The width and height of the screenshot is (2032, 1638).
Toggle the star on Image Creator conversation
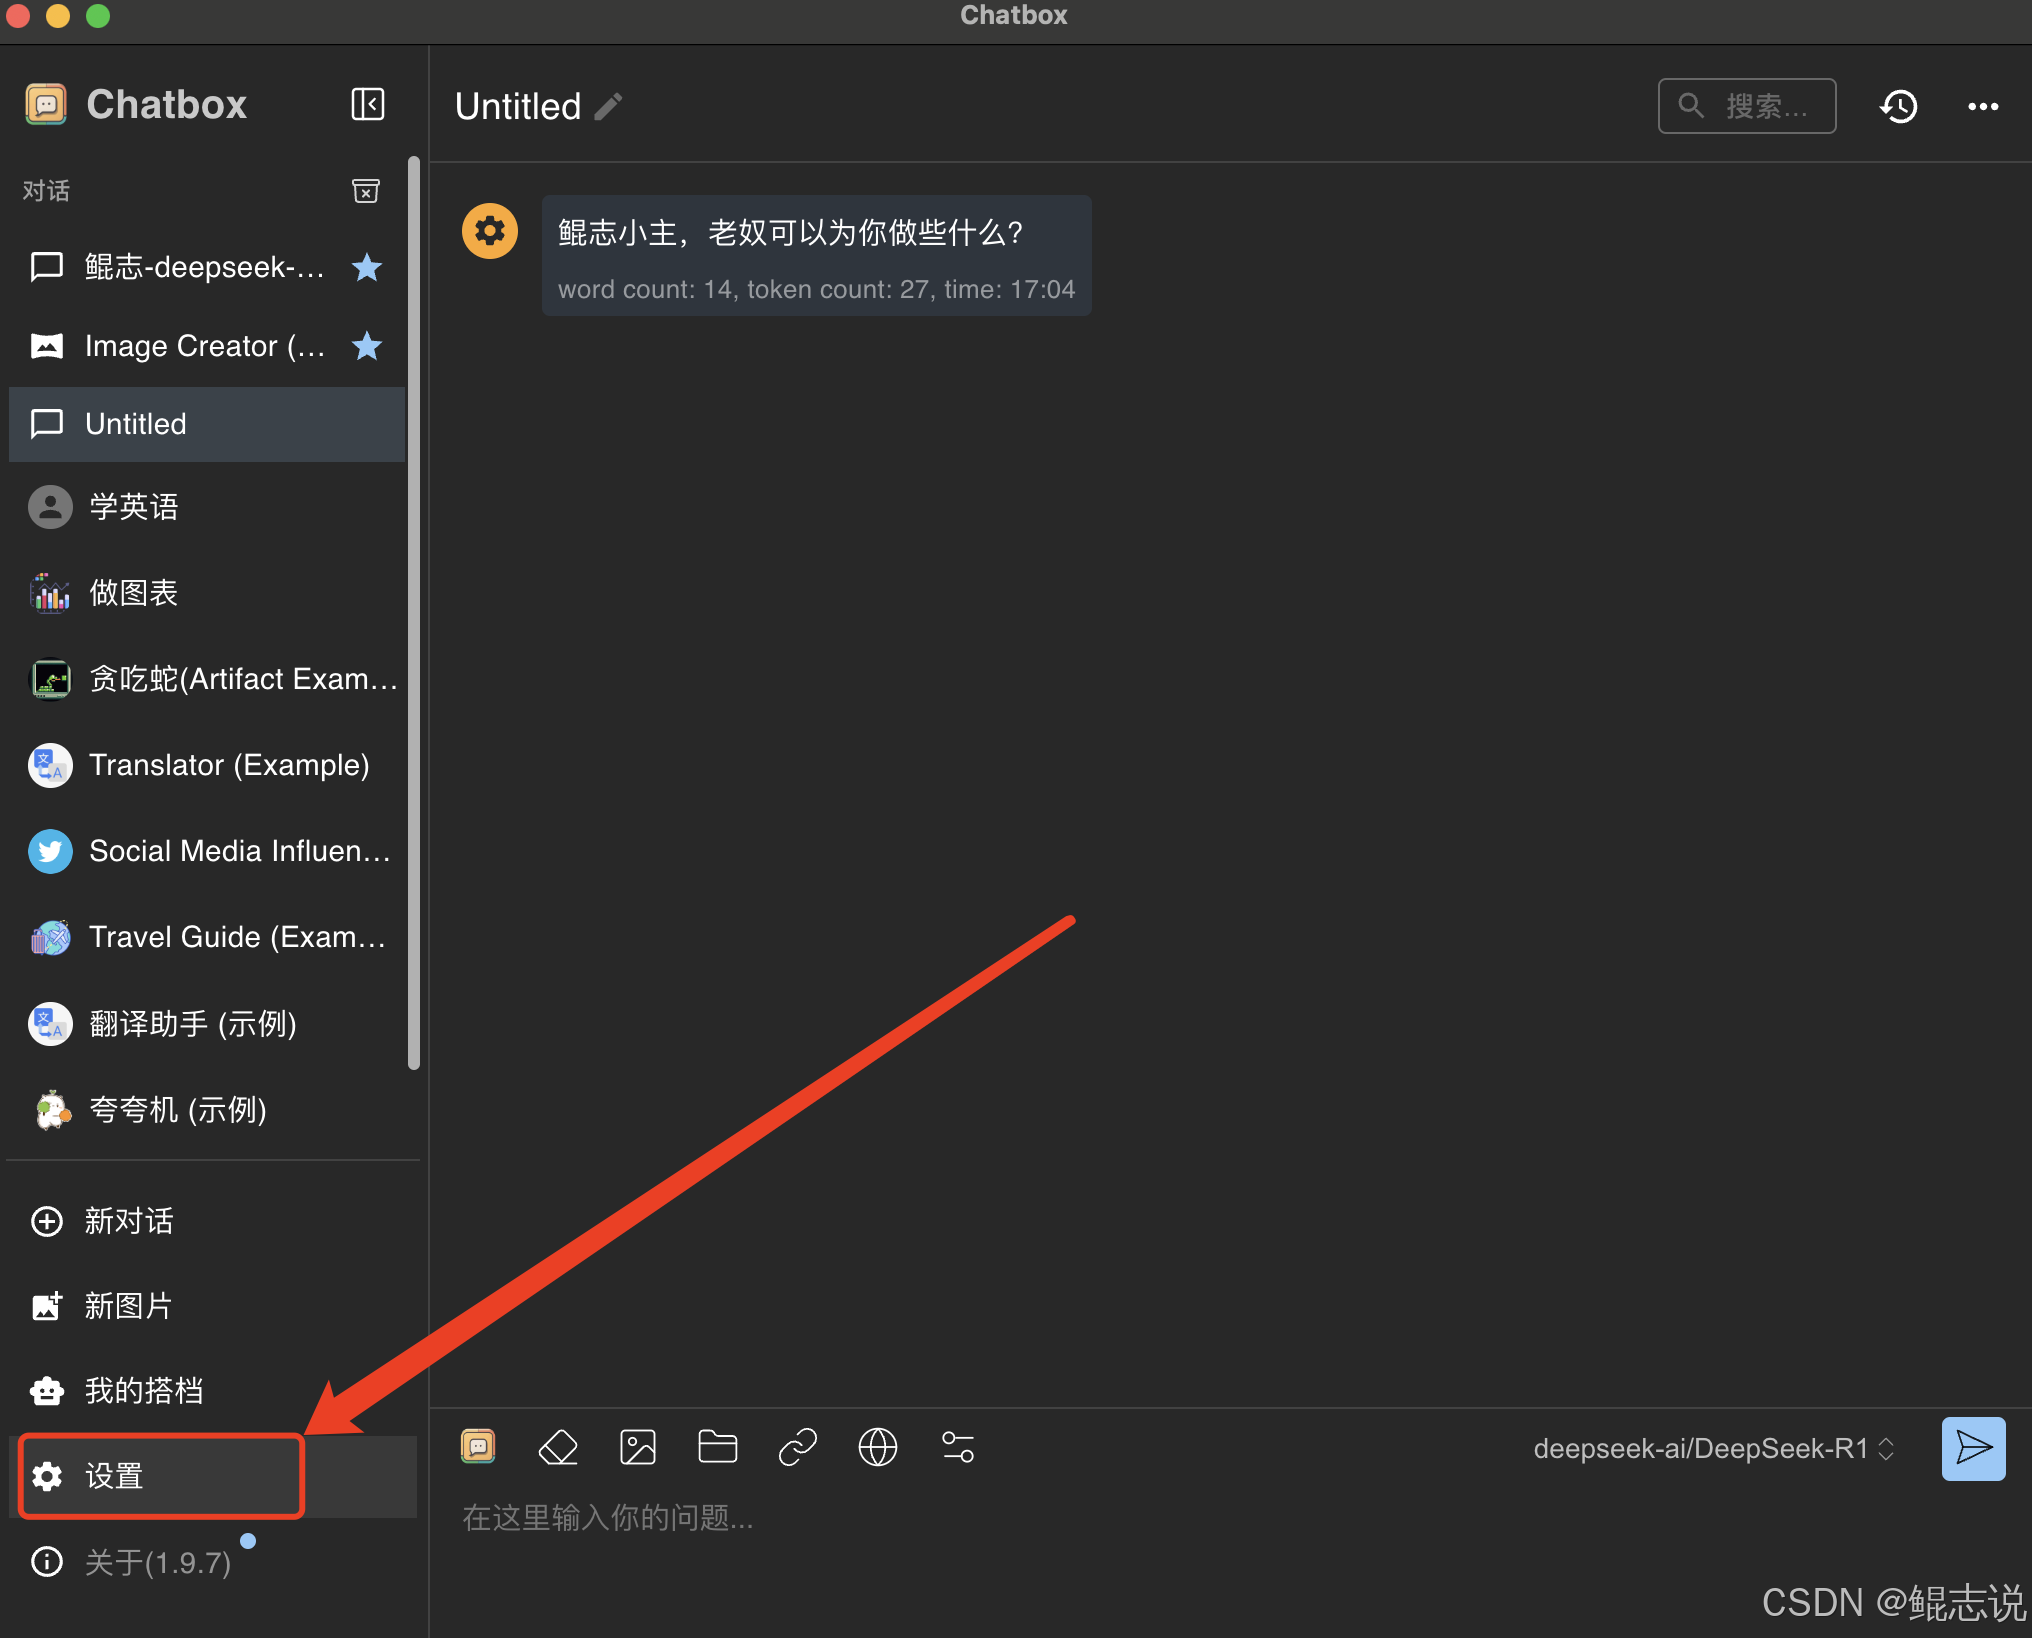pos(367,346)
